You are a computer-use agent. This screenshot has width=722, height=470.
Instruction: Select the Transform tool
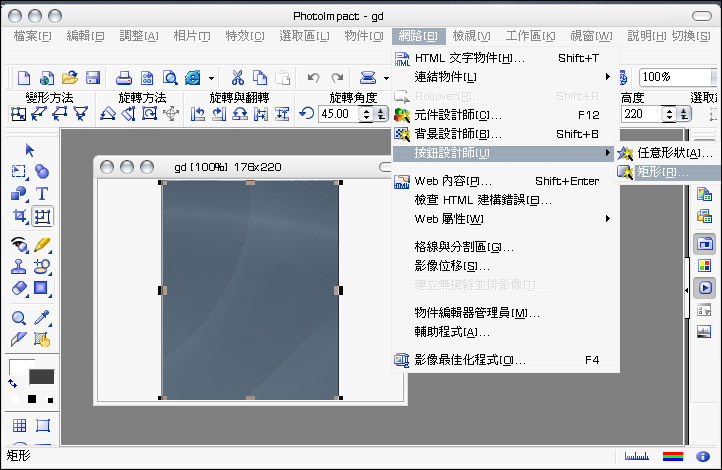(x=42, y=216)
